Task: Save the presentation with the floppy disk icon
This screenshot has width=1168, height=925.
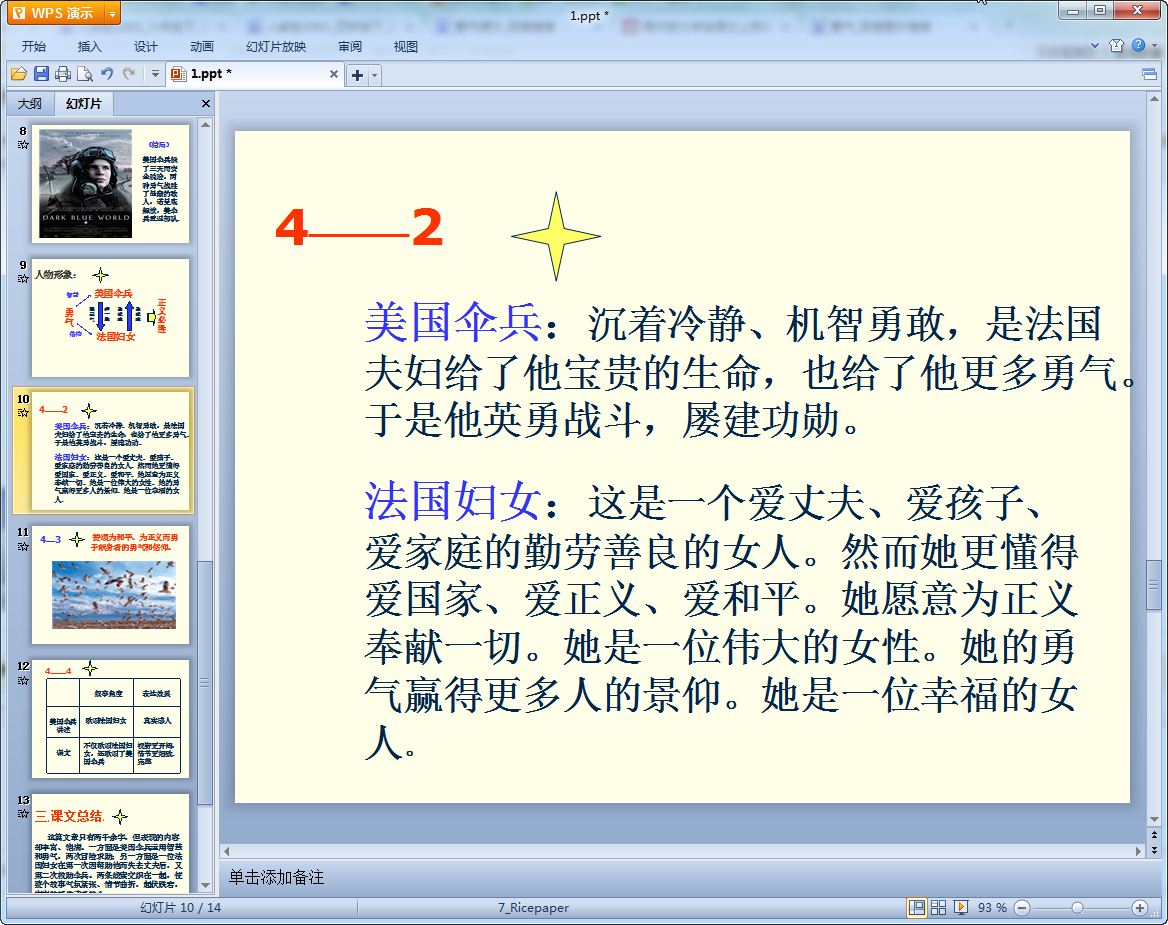Action: [41, 74]
